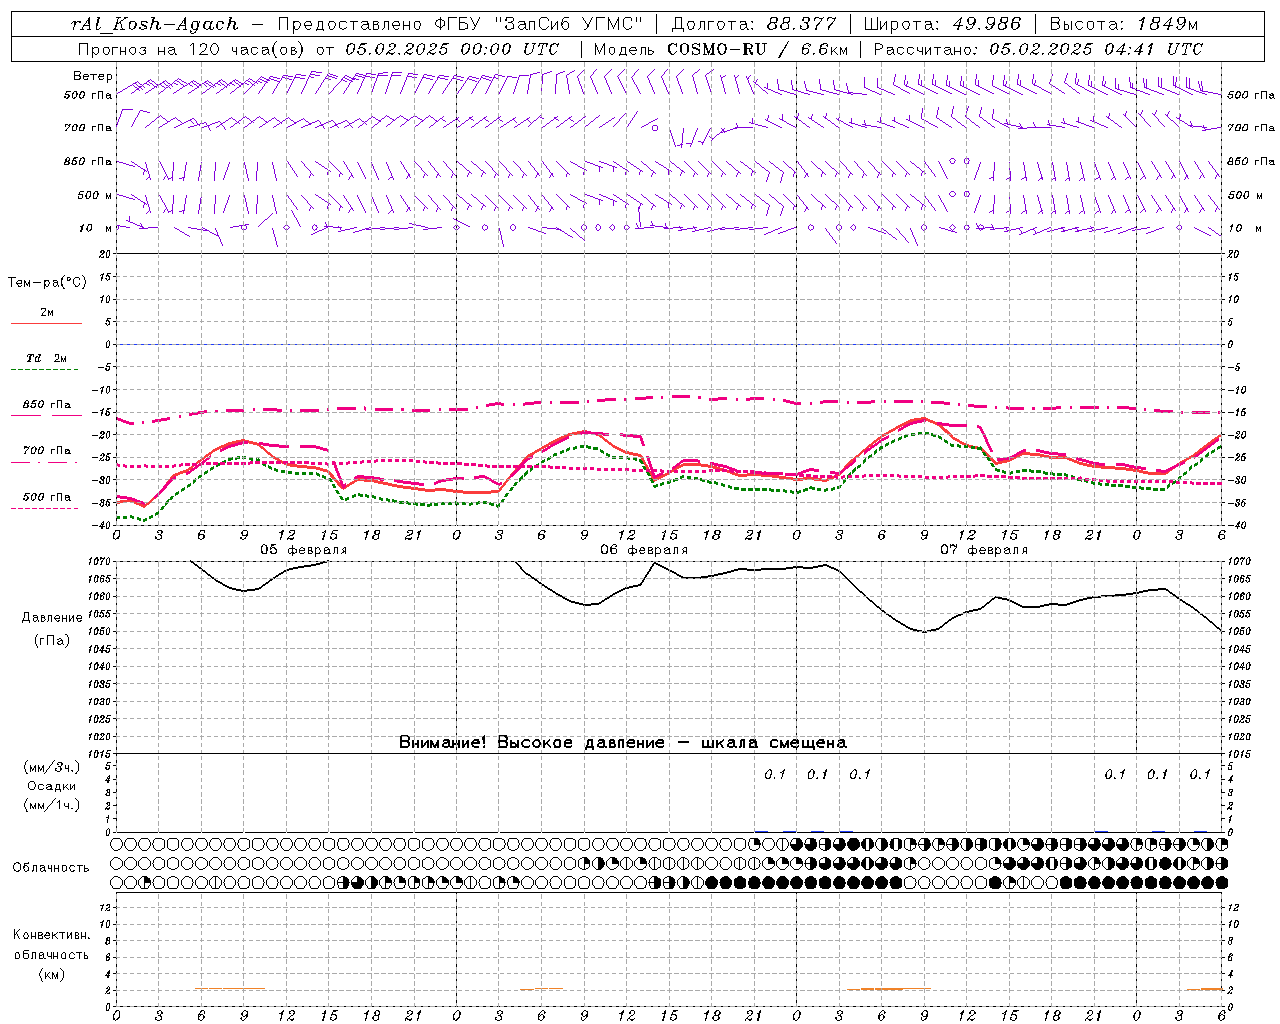Select the Конвективн. convective cloud label
The height and width of the screenshot is (1024, 1280).
tap(52, 935)
